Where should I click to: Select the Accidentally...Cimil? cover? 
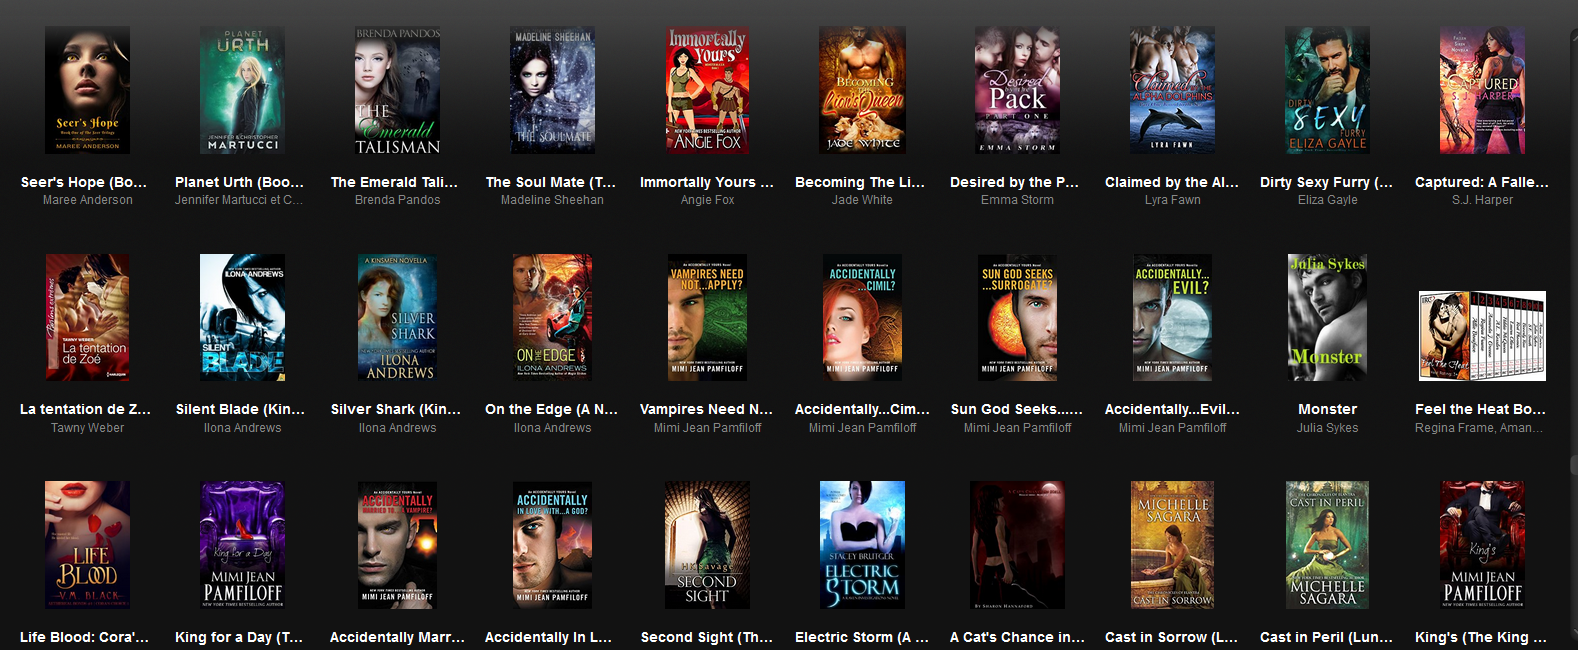click(862, 317)
